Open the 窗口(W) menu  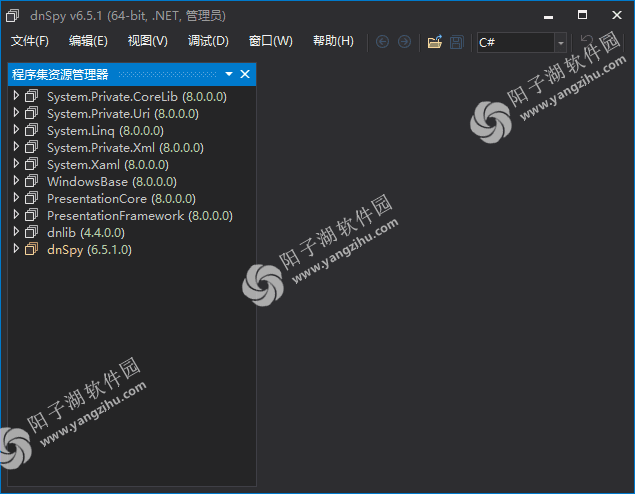(x=271, y=41)
